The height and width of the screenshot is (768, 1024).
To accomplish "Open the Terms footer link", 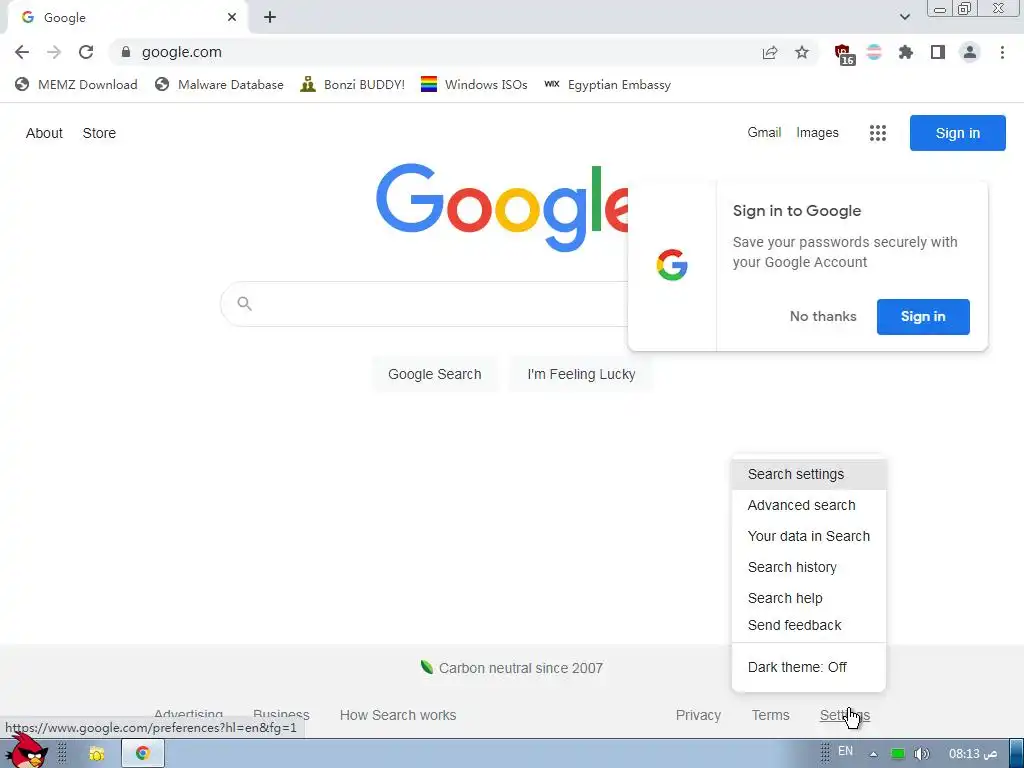I will (771, 715).
